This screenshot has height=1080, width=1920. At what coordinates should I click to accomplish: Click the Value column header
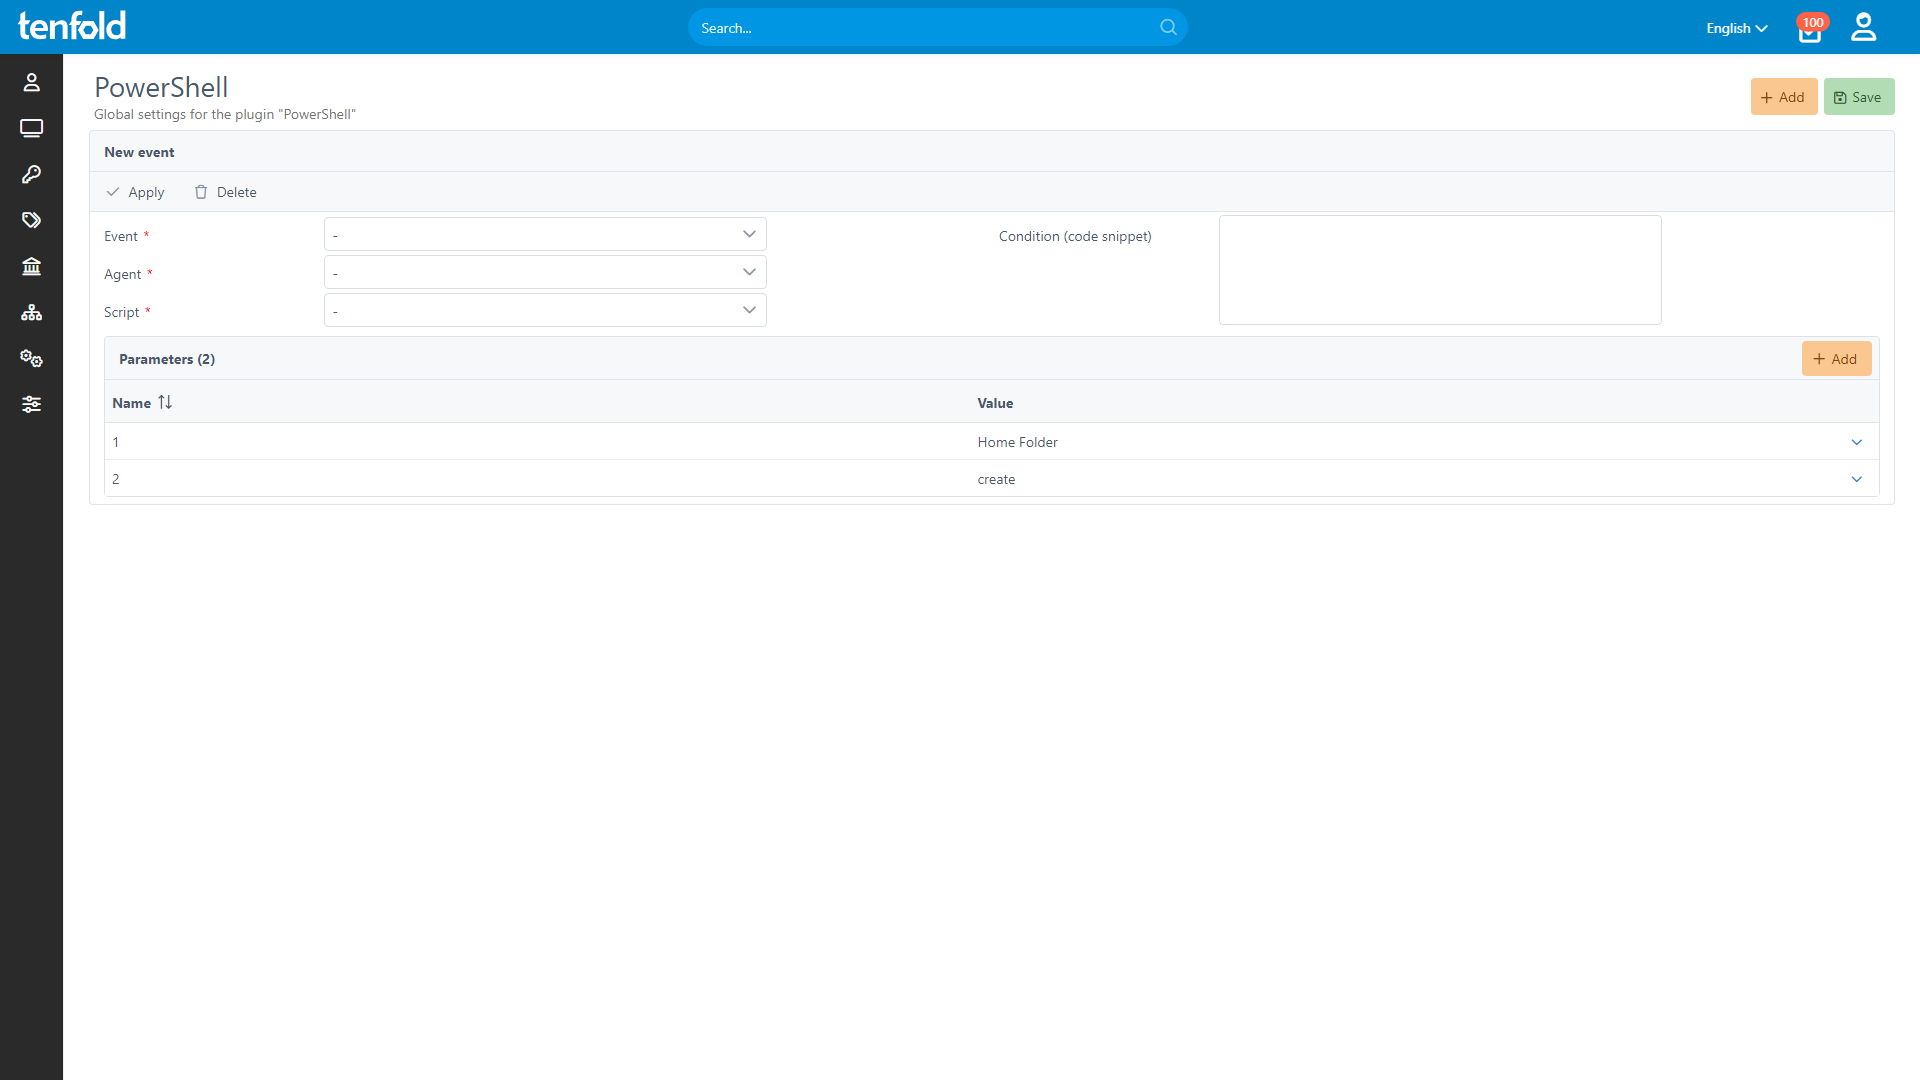[x=995, y=403]
